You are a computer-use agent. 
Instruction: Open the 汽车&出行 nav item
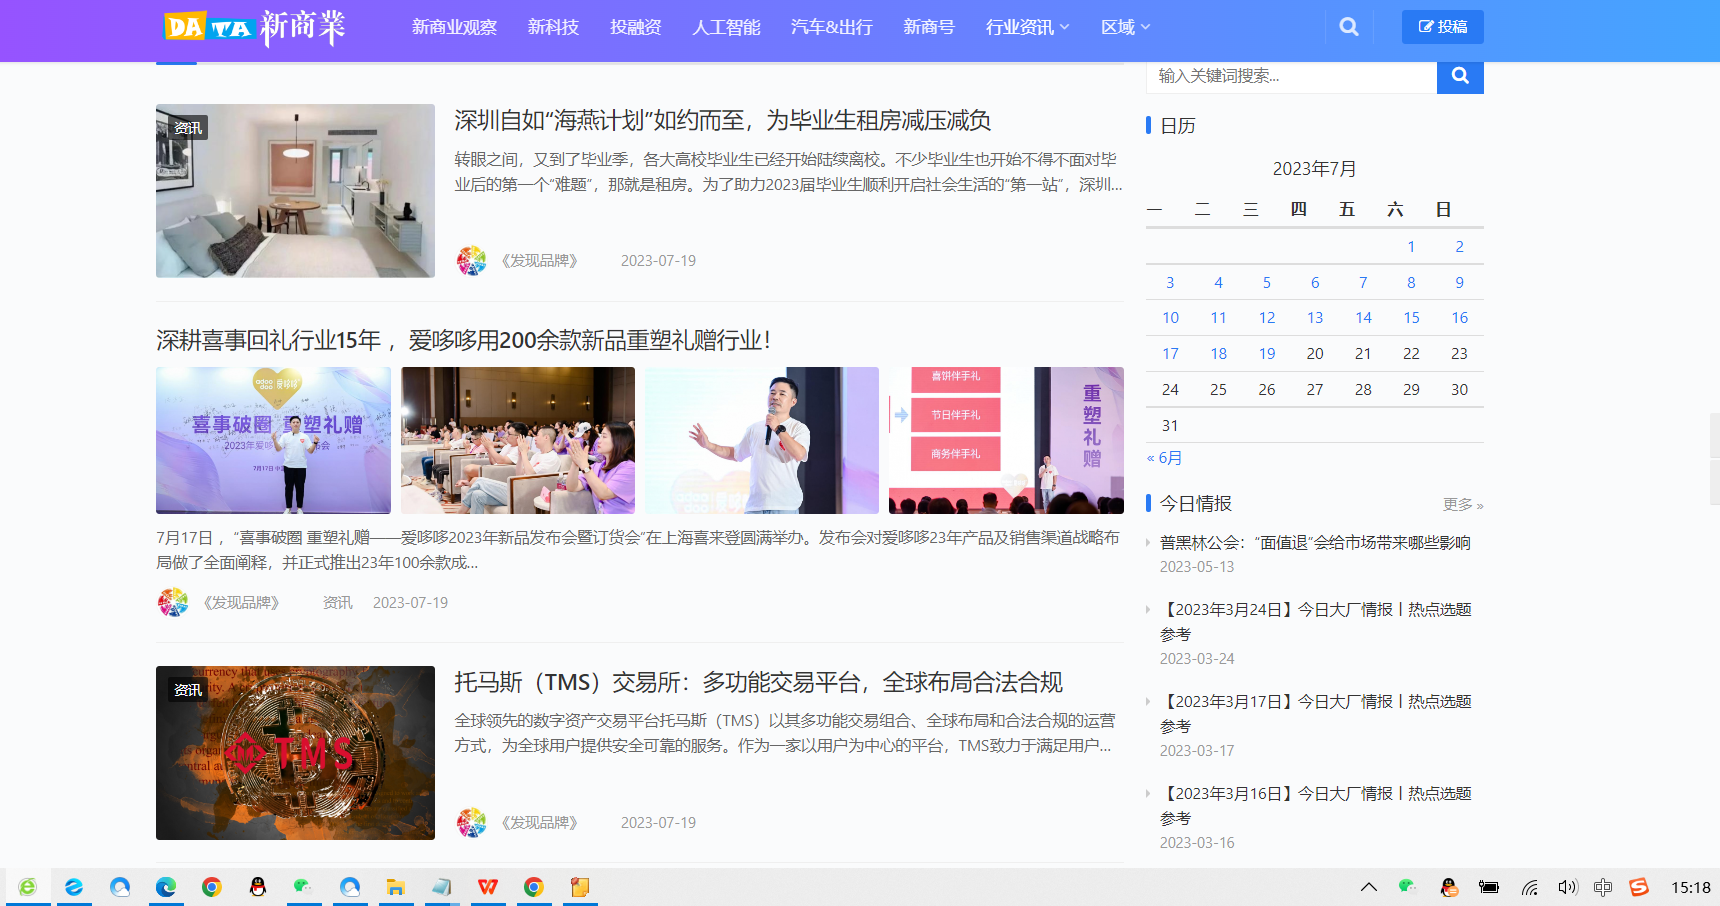[831, 27]
